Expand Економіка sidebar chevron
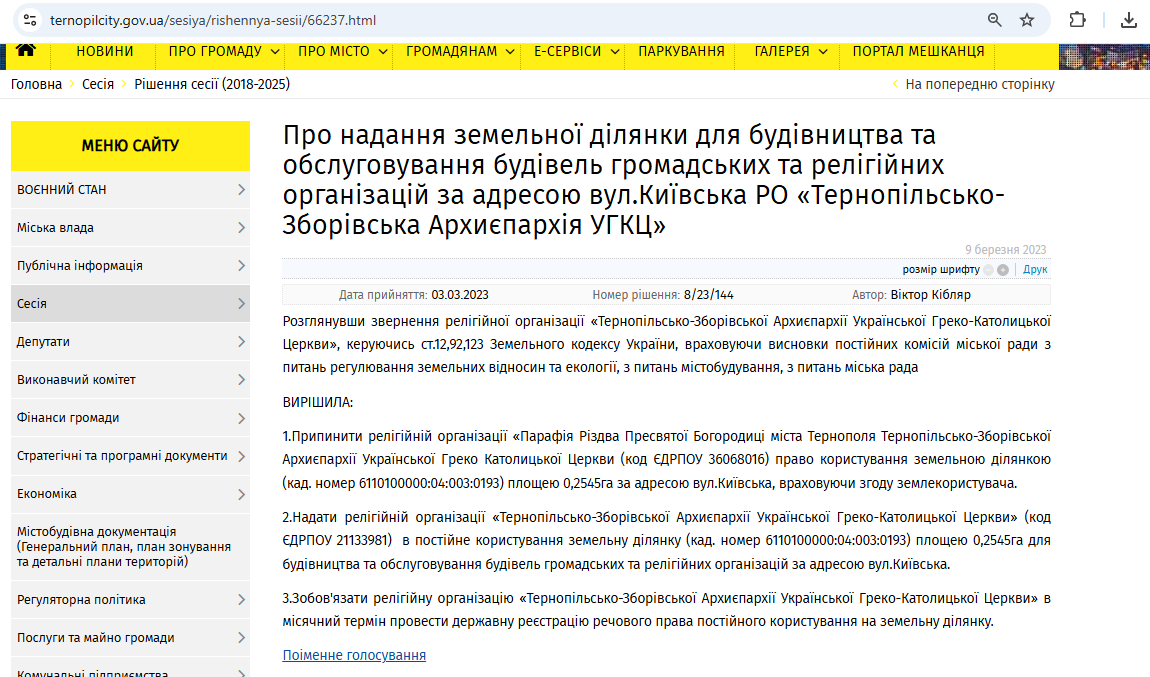This screenshot has height=677, width=1150. tap(241, 494)
